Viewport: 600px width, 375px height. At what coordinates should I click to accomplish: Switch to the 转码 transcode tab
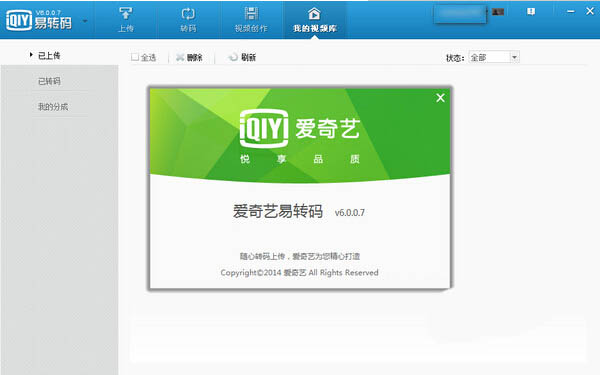[188, 20]
